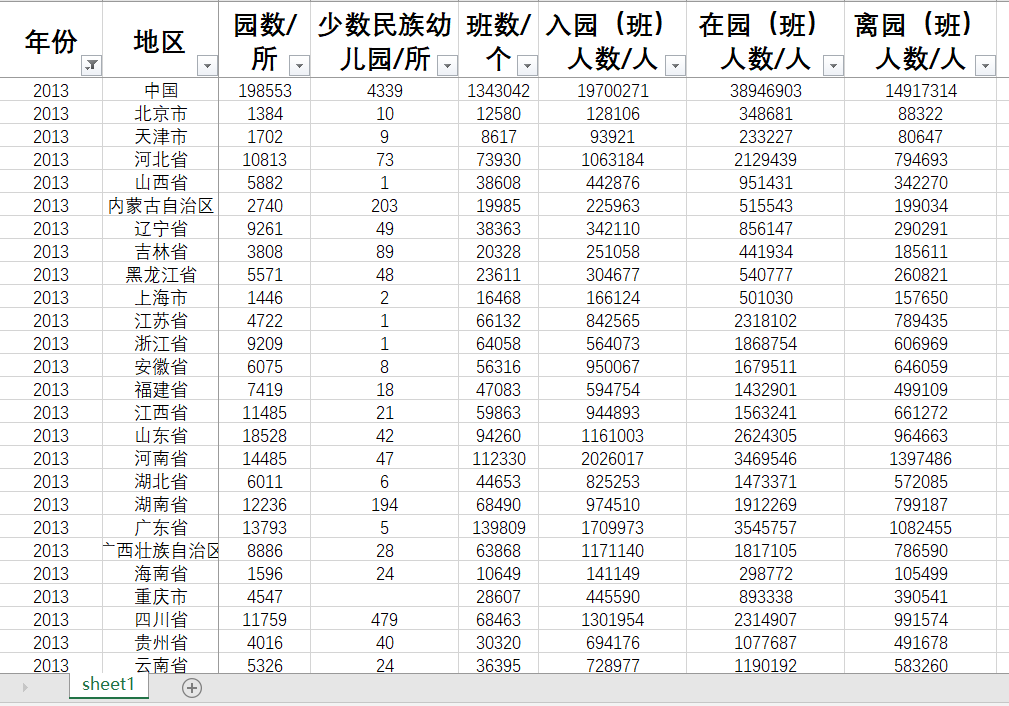Screen dimensions: 1009x706
Task: Select the cell with value 198553
Action: [264, 91]
